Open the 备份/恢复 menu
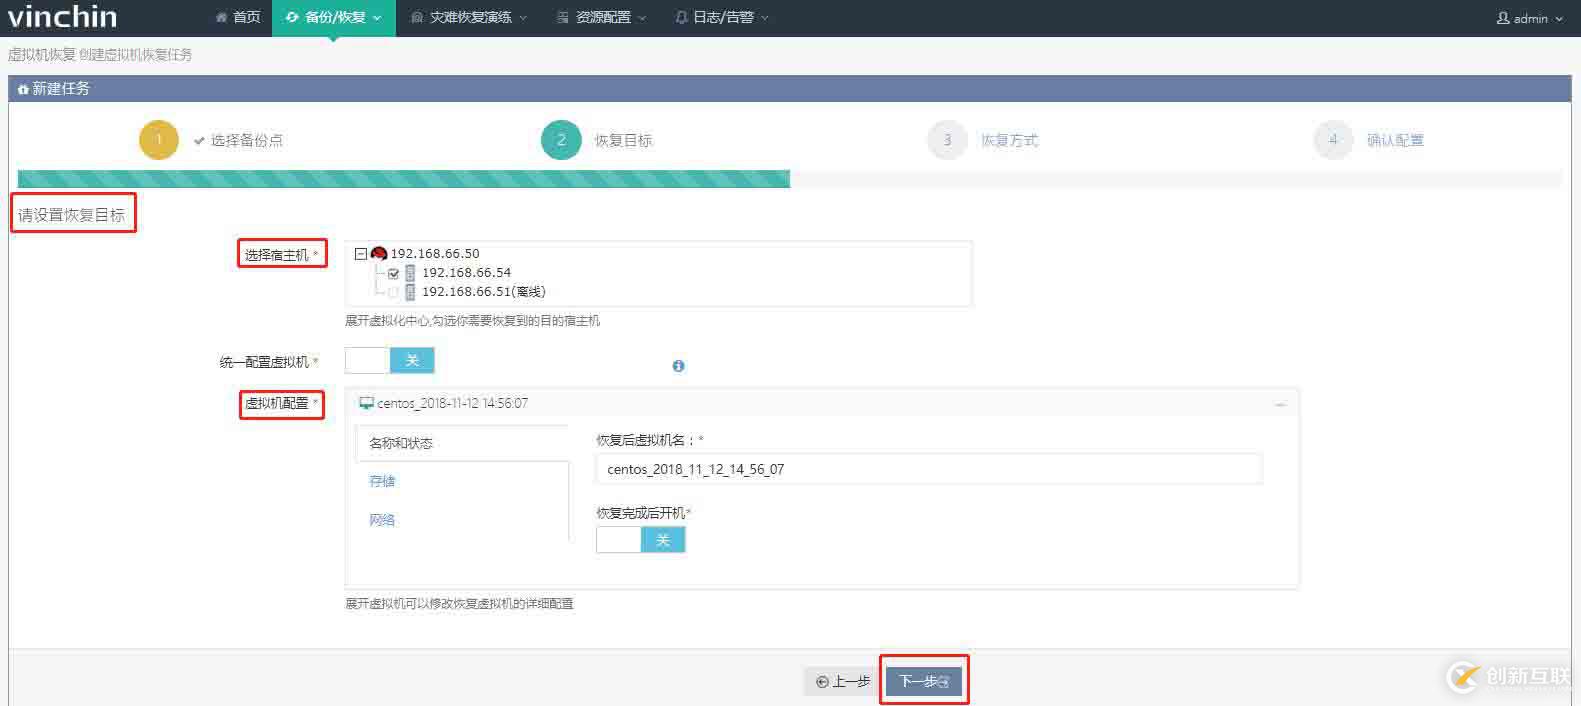 (334, 17)
